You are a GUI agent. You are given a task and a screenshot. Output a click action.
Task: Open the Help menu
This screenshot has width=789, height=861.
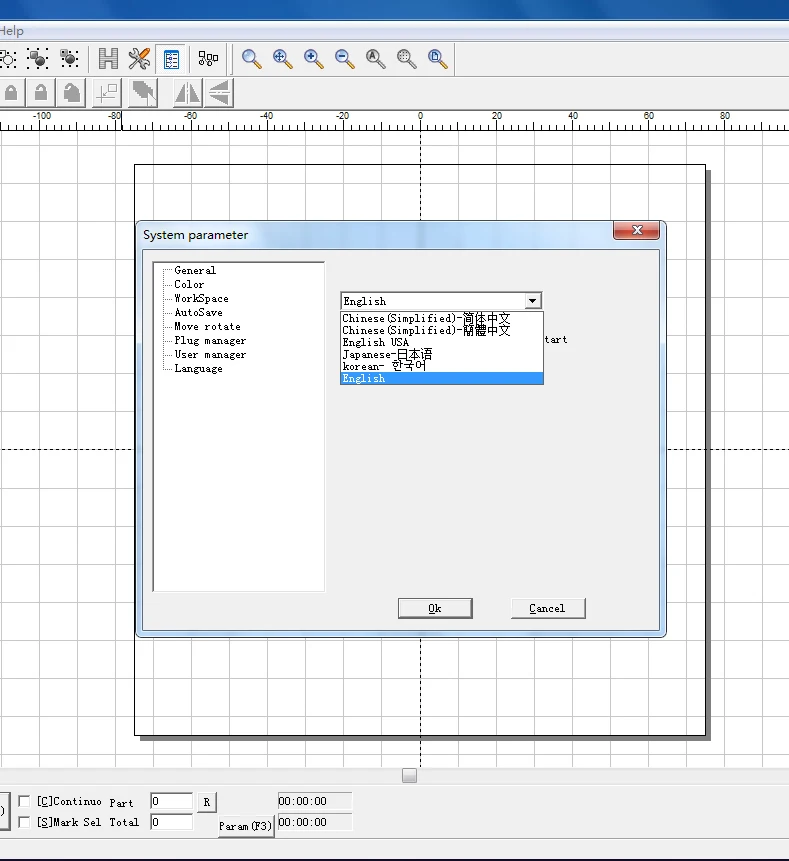(x=11, y=31)
